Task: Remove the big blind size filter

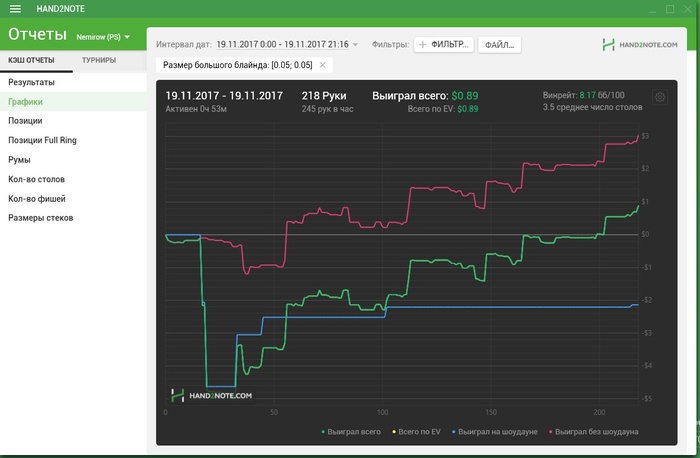Action: tap(322, 65)
